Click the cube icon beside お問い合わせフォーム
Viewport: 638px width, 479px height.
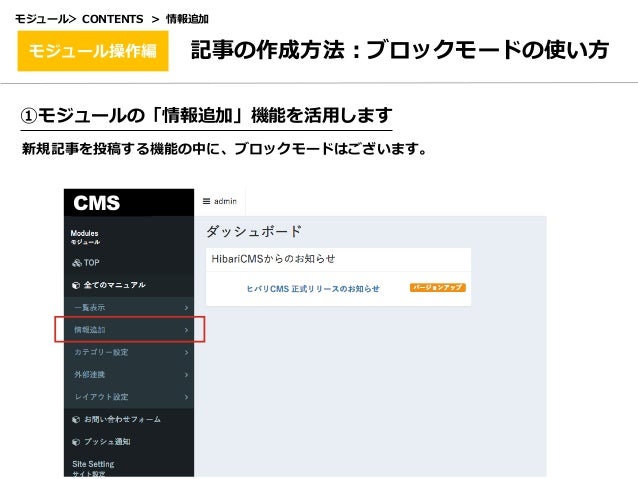[75, 420]
